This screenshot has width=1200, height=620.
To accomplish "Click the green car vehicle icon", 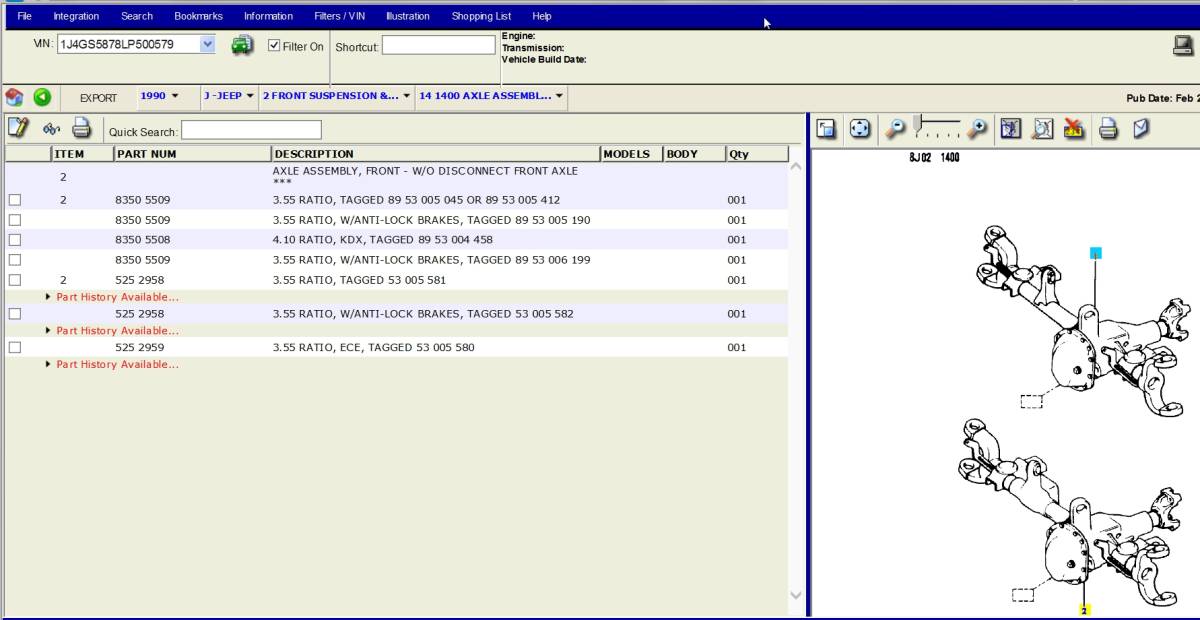I will click(x=242, y=45).
